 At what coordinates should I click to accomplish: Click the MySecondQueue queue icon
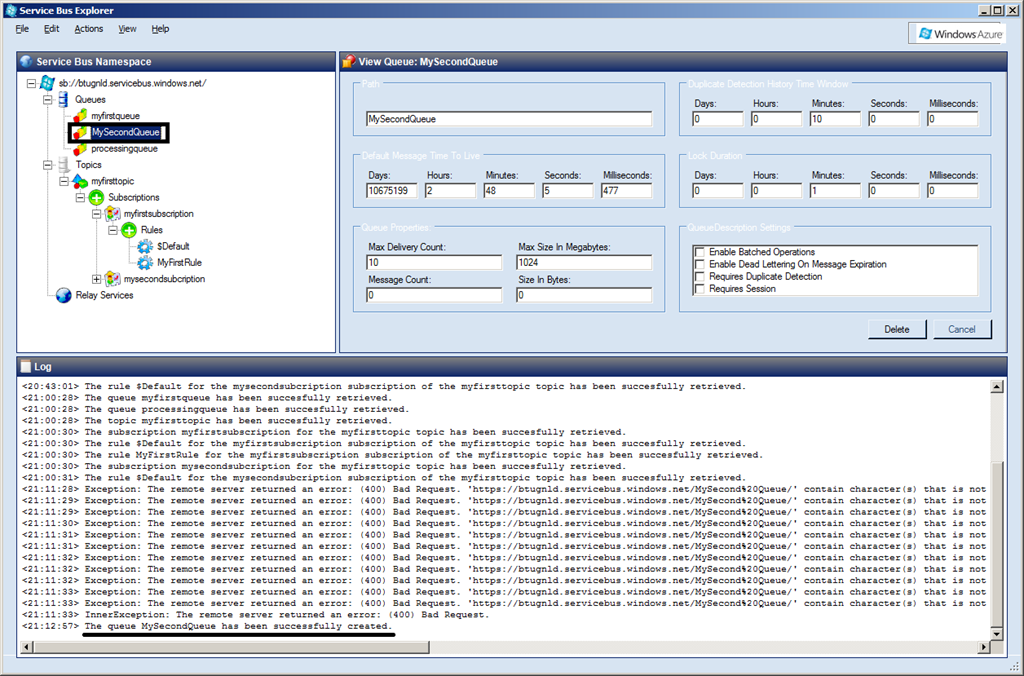pyautogui.click(x=80, y=132)
